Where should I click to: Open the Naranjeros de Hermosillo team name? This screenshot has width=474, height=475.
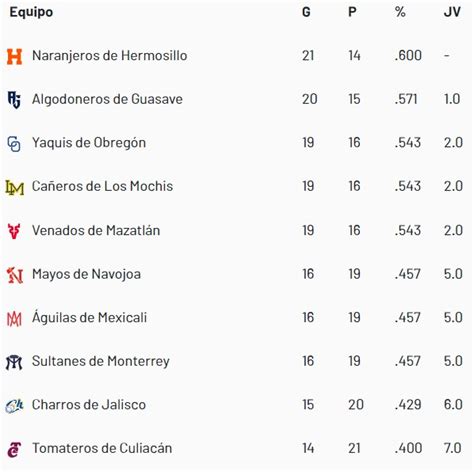[x=110, y=56]
